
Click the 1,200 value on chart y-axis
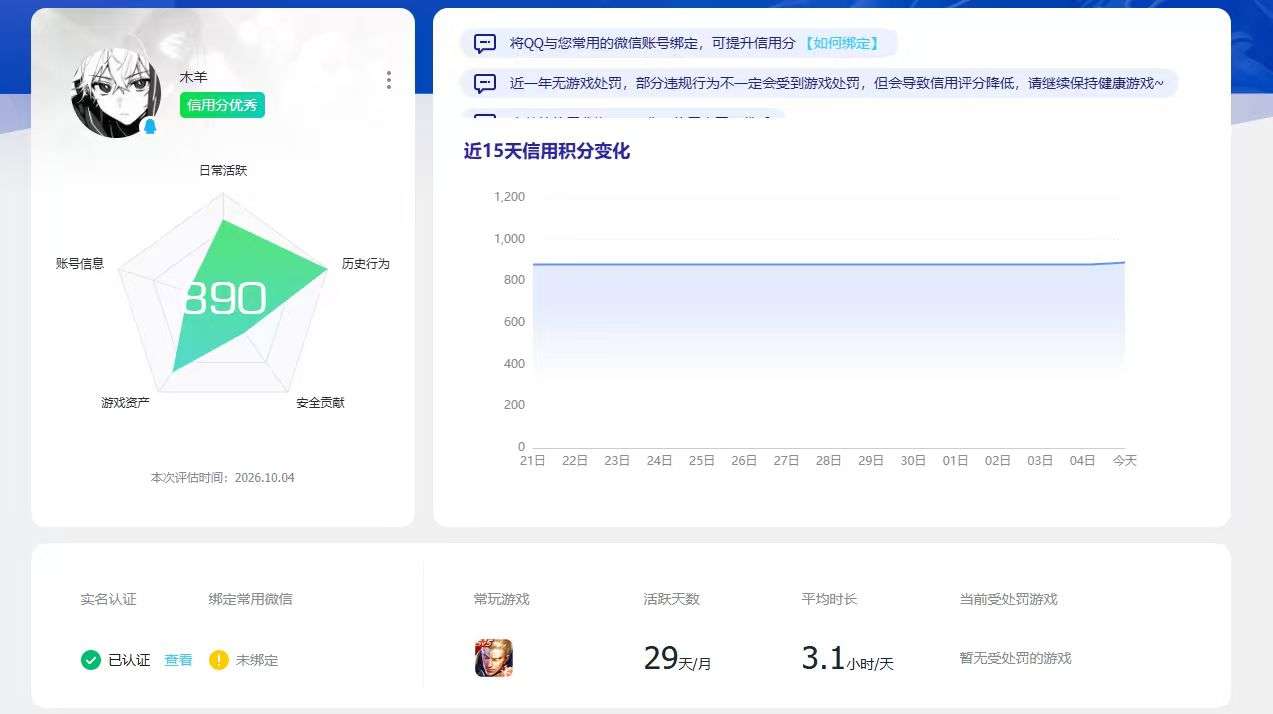pos(509,197)
